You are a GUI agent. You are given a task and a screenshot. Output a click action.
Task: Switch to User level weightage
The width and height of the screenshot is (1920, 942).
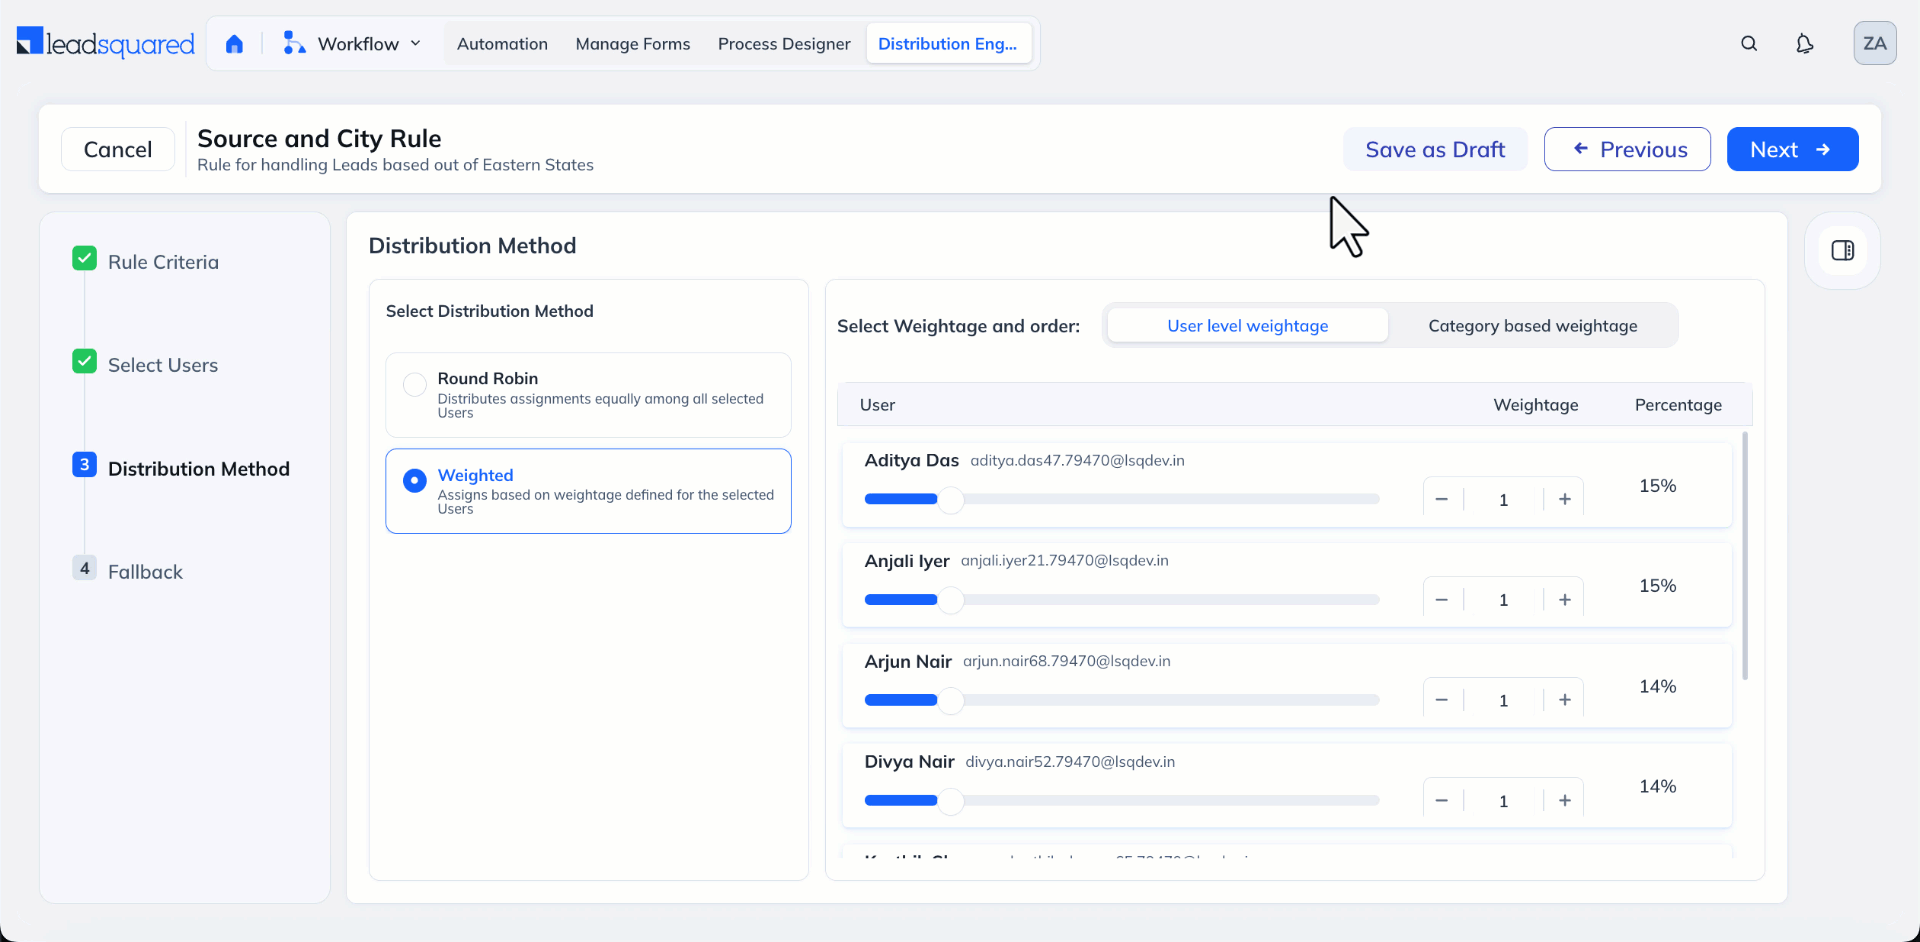pyautogui.click(x=1247, y=325)
